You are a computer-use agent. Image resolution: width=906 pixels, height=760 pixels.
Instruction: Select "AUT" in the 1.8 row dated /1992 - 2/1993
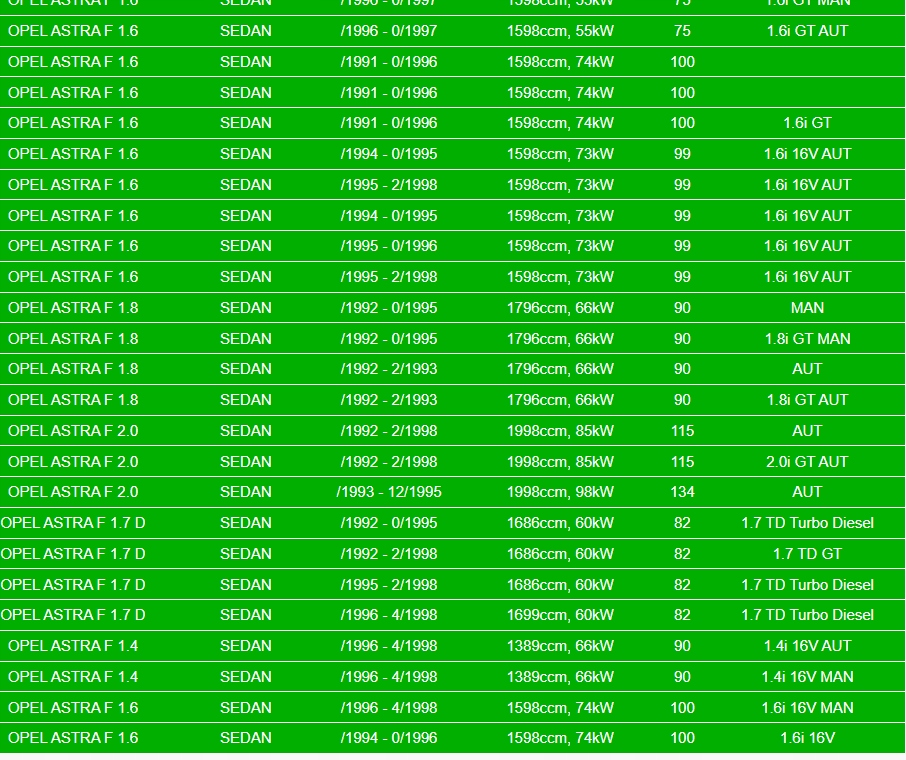(807, 369)
